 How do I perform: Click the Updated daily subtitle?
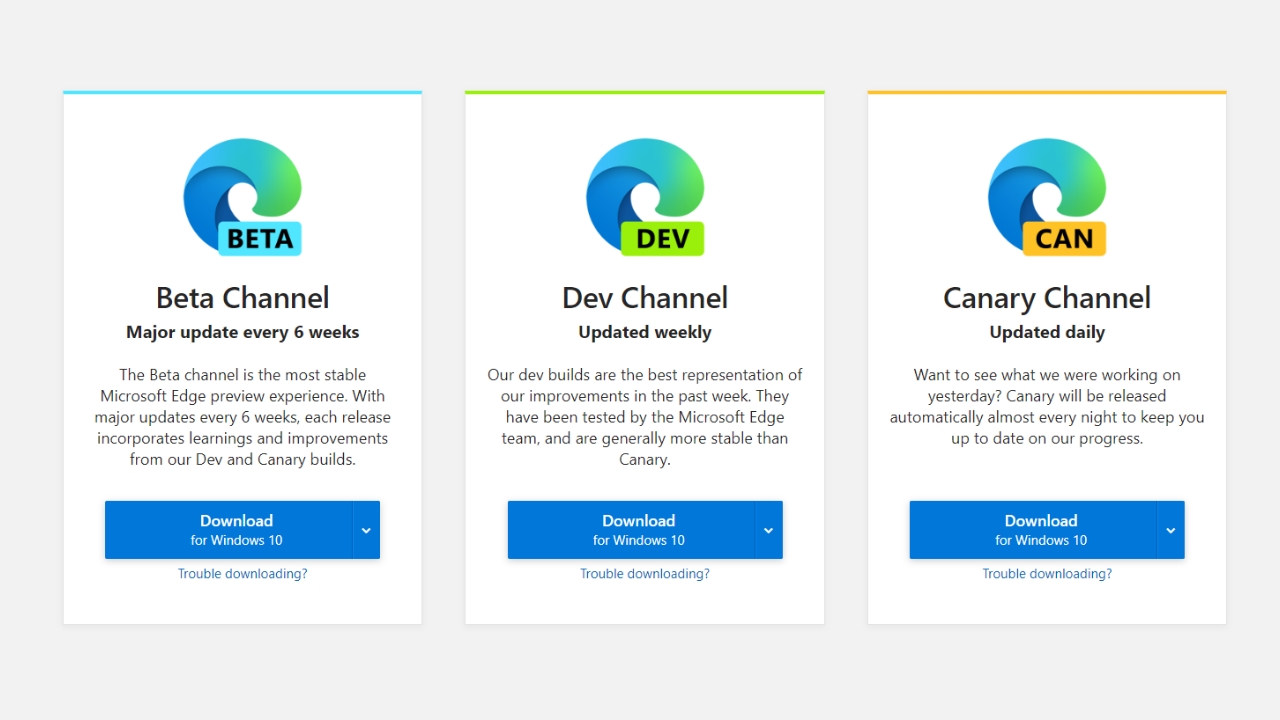tap(1047, 332)
